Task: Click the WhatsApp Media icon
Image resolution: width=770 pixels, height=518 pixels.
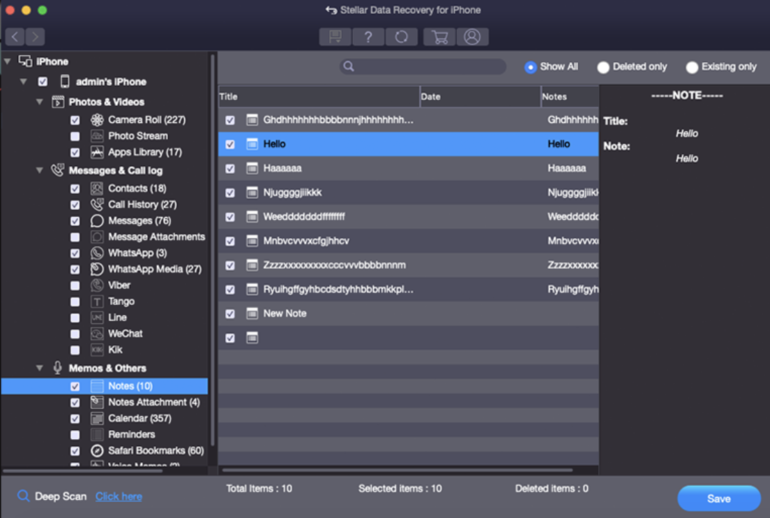Action: 97,269
